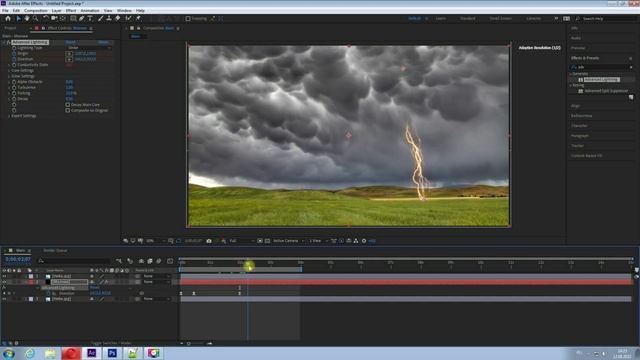
Task: Switch to the Render Queue tab
Action: (x=55, y=251)
